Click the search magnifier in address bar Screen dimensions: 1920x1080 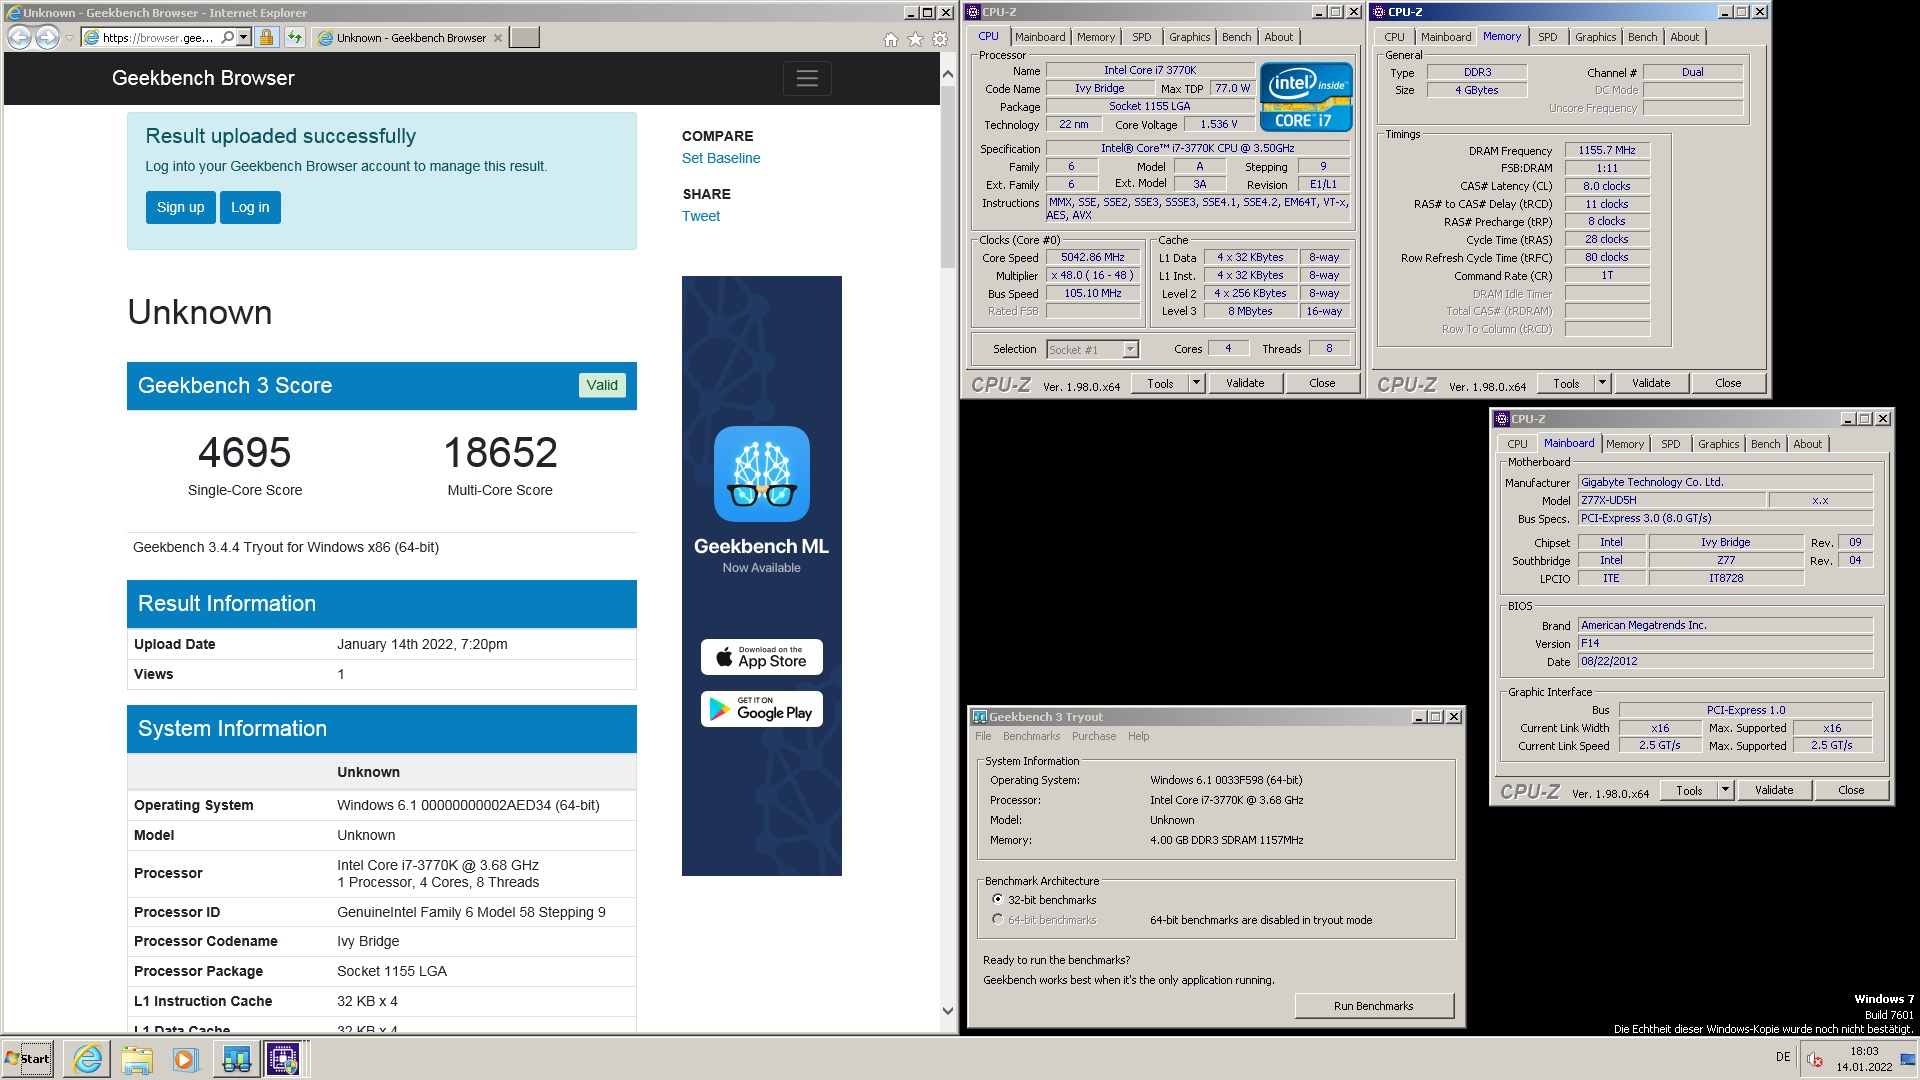(227, 37)
